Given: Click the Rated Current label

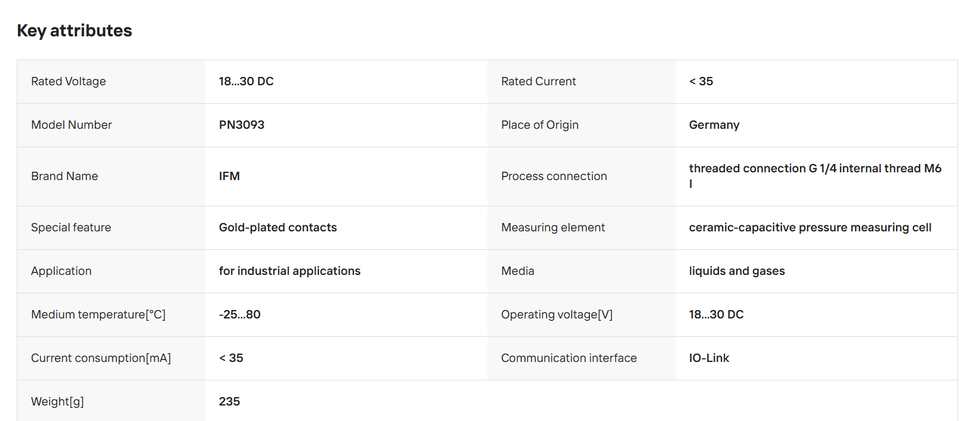Looking at the screenshot, I should (538, 81).
